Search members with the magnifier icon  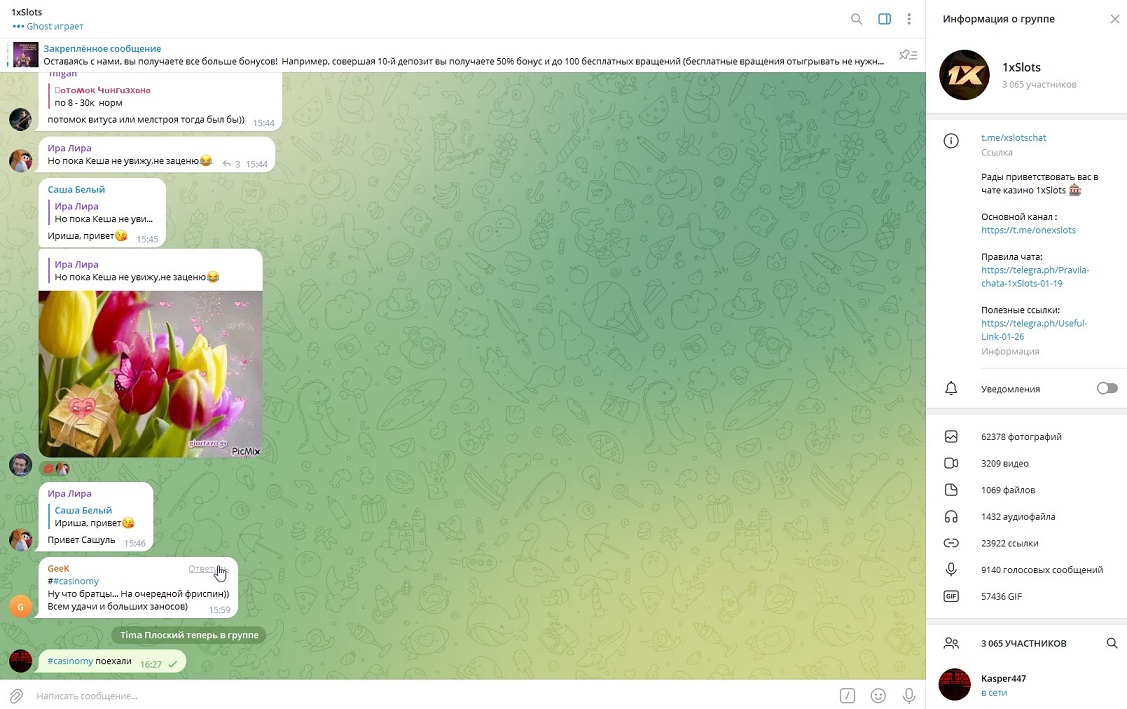pyautogui.click(x=1112, y=644)
